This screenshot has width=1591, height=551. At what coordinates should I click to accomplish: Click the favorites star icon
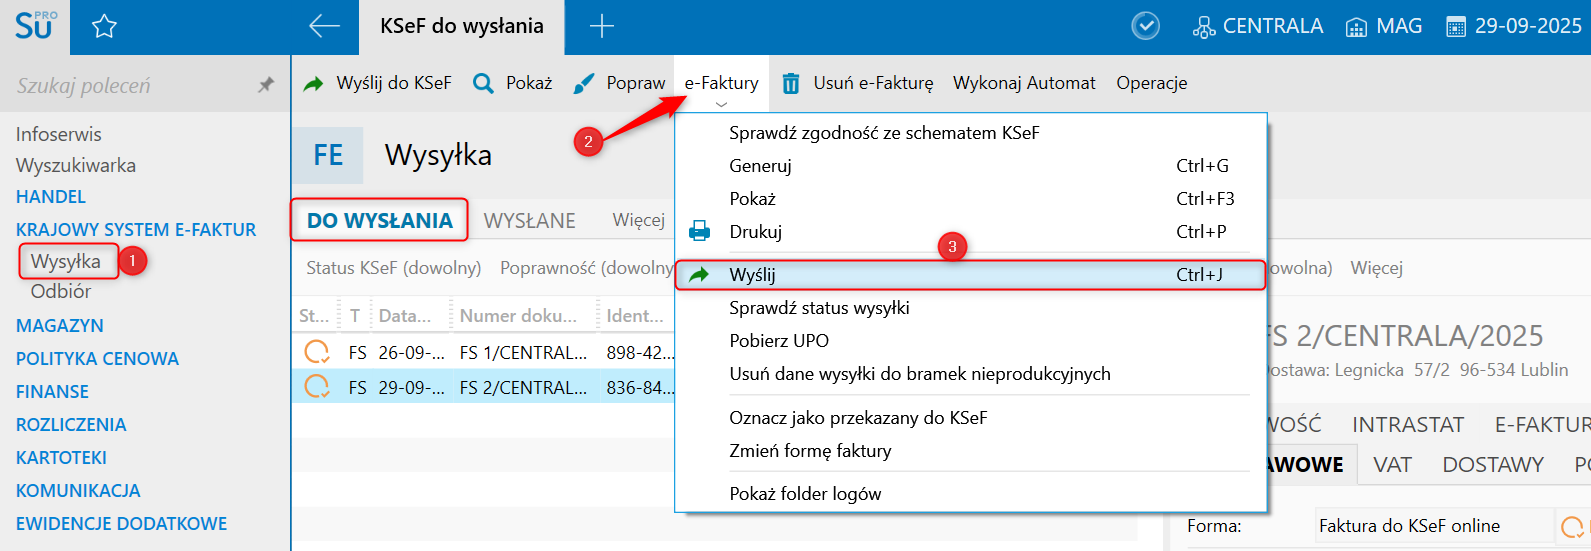click(x=104, y=27)
